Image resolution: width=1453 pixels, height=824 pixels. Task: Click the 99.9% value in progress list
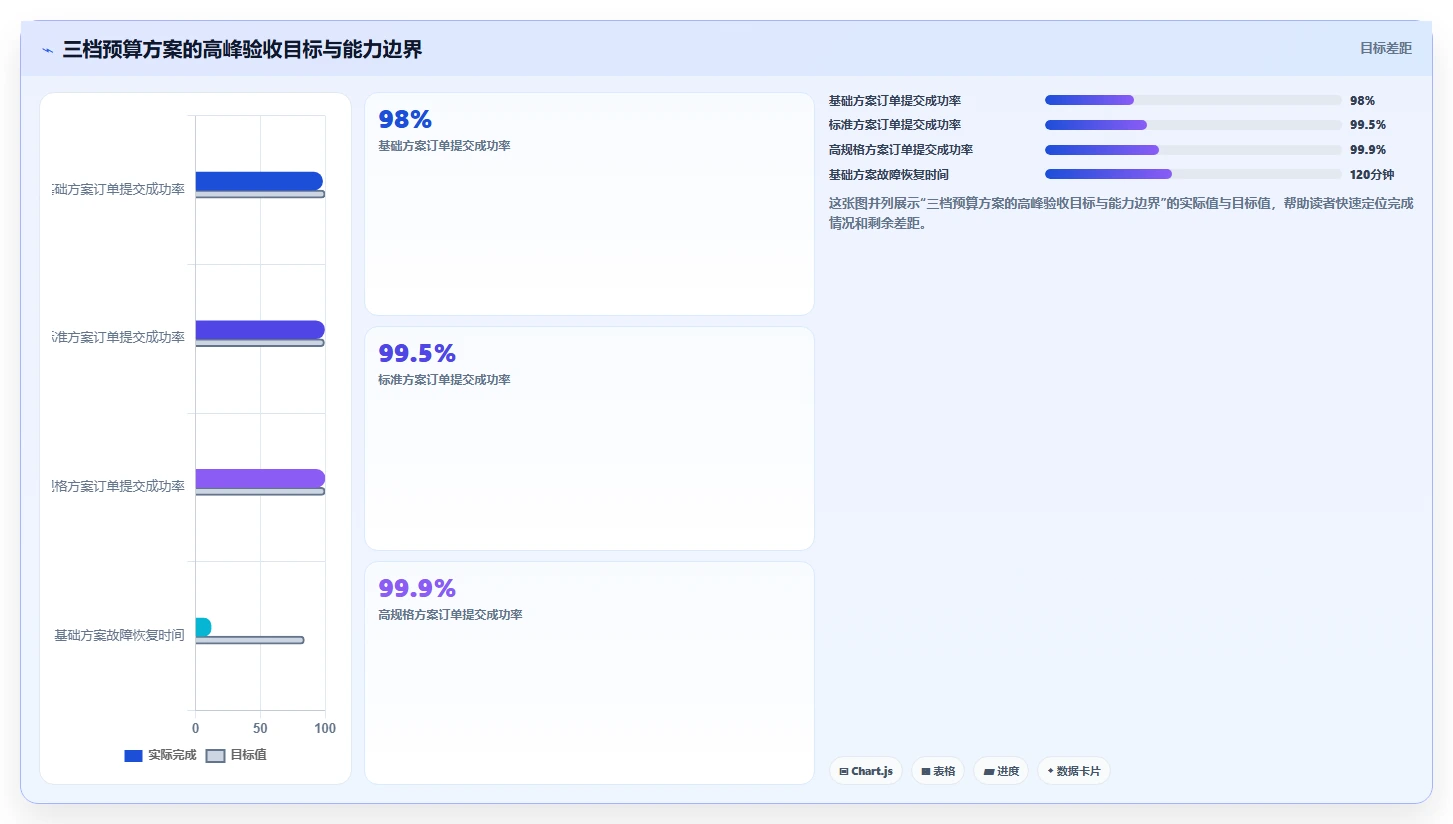pyautogui.click(x=1368, y=150)
